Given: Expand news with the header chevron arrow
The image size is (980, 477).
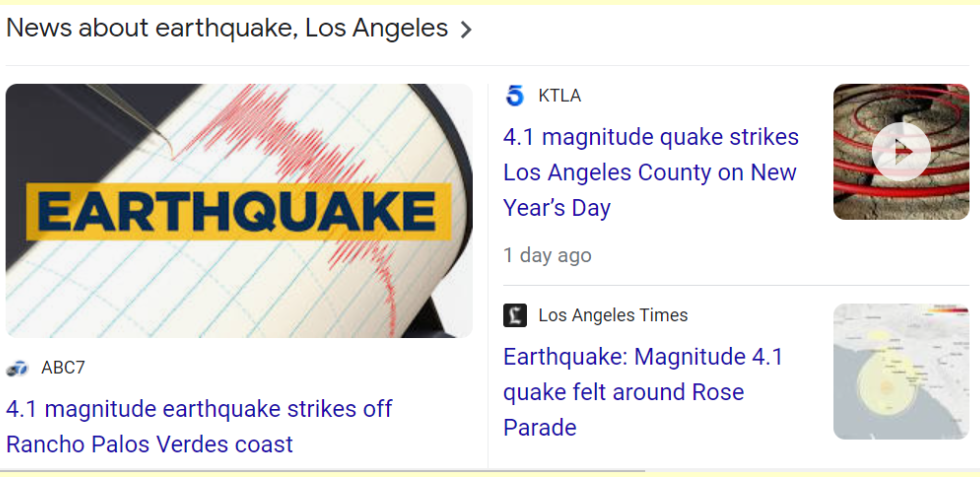Looking at the screenshot, I should pos(466,30).
